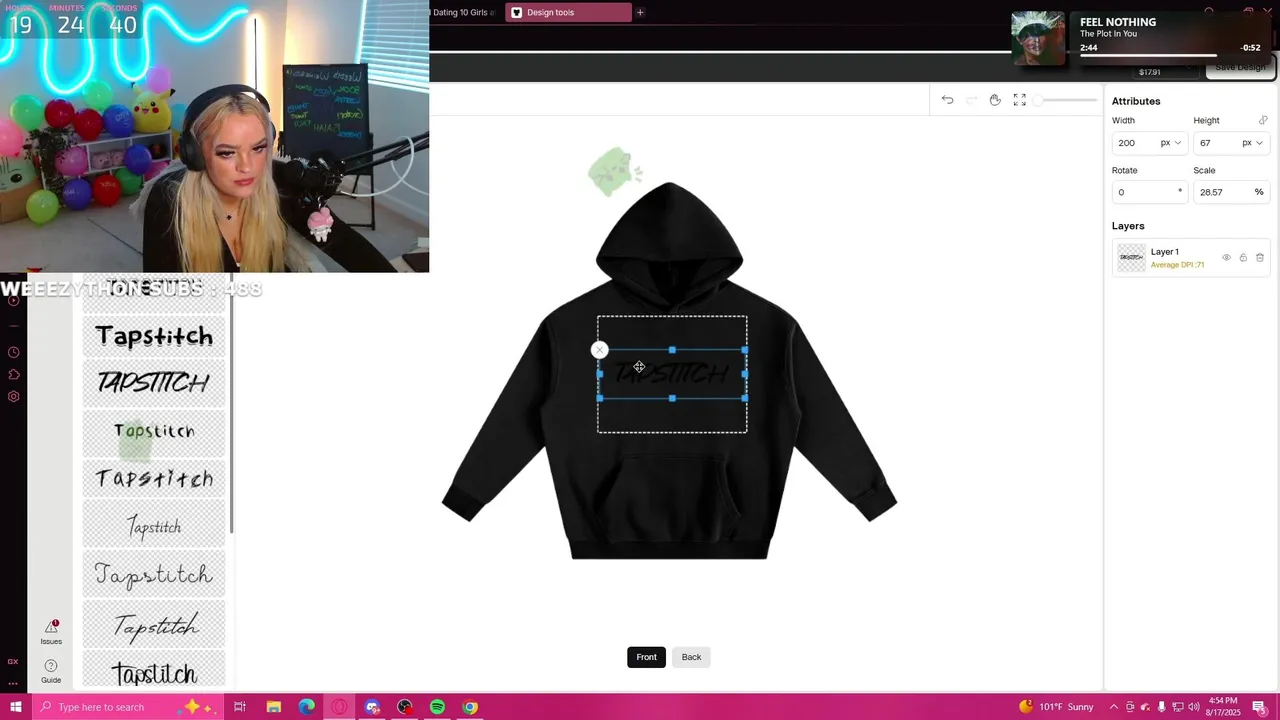This screenshot has height=720, width=1280.
Task: Open the clock showing 4:54 PM
Action: 1223,707
